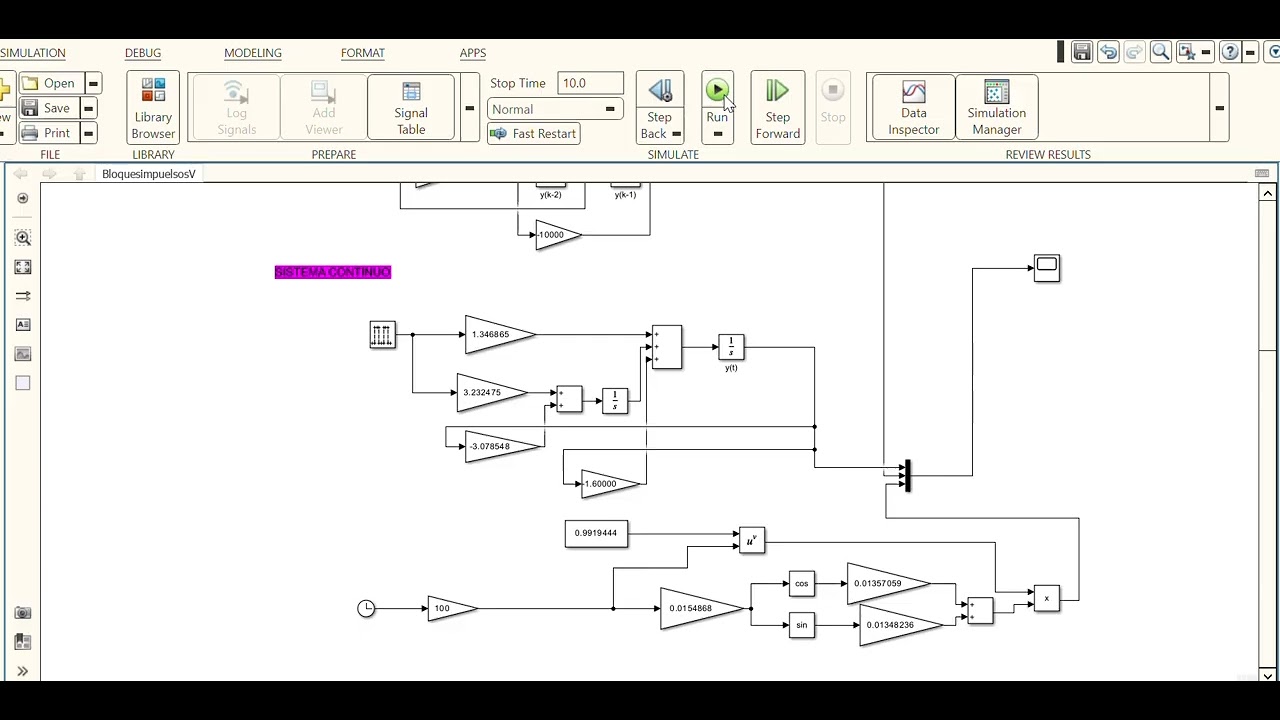1280x720 pixels.
Task: Select the Area box tool in the palette
Action: (x=23, y=383)
